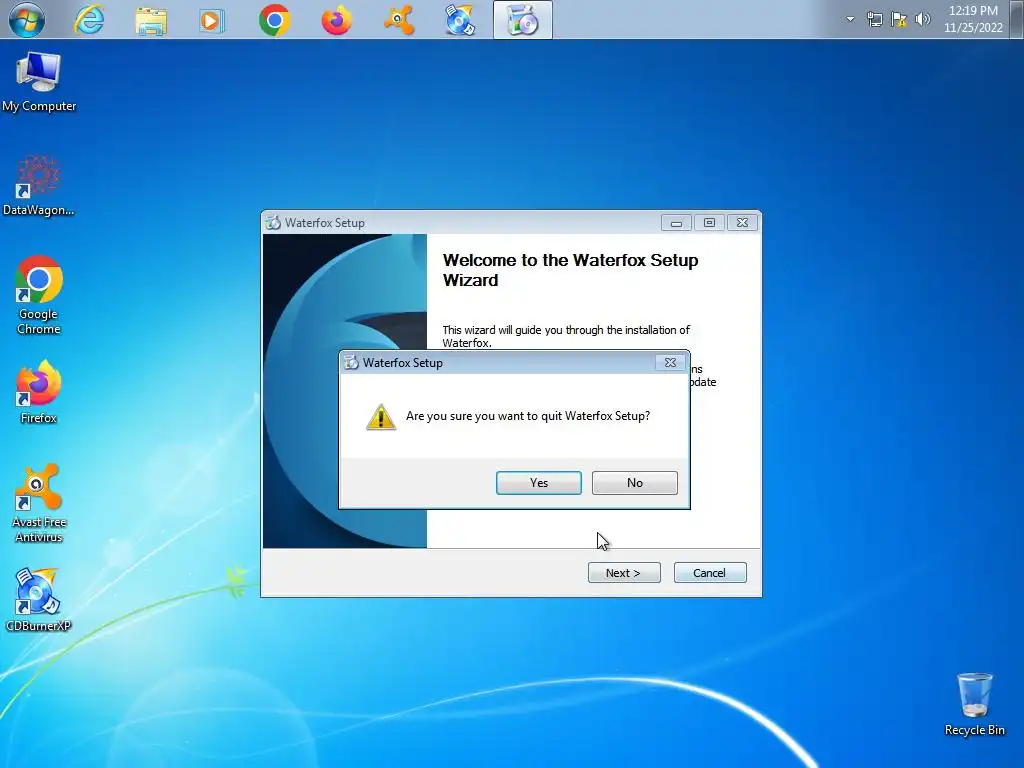This screenshot has width=1024, height=768.
Task: Click the 'Are you sure you want to quit' text
Action: [528, 416]
